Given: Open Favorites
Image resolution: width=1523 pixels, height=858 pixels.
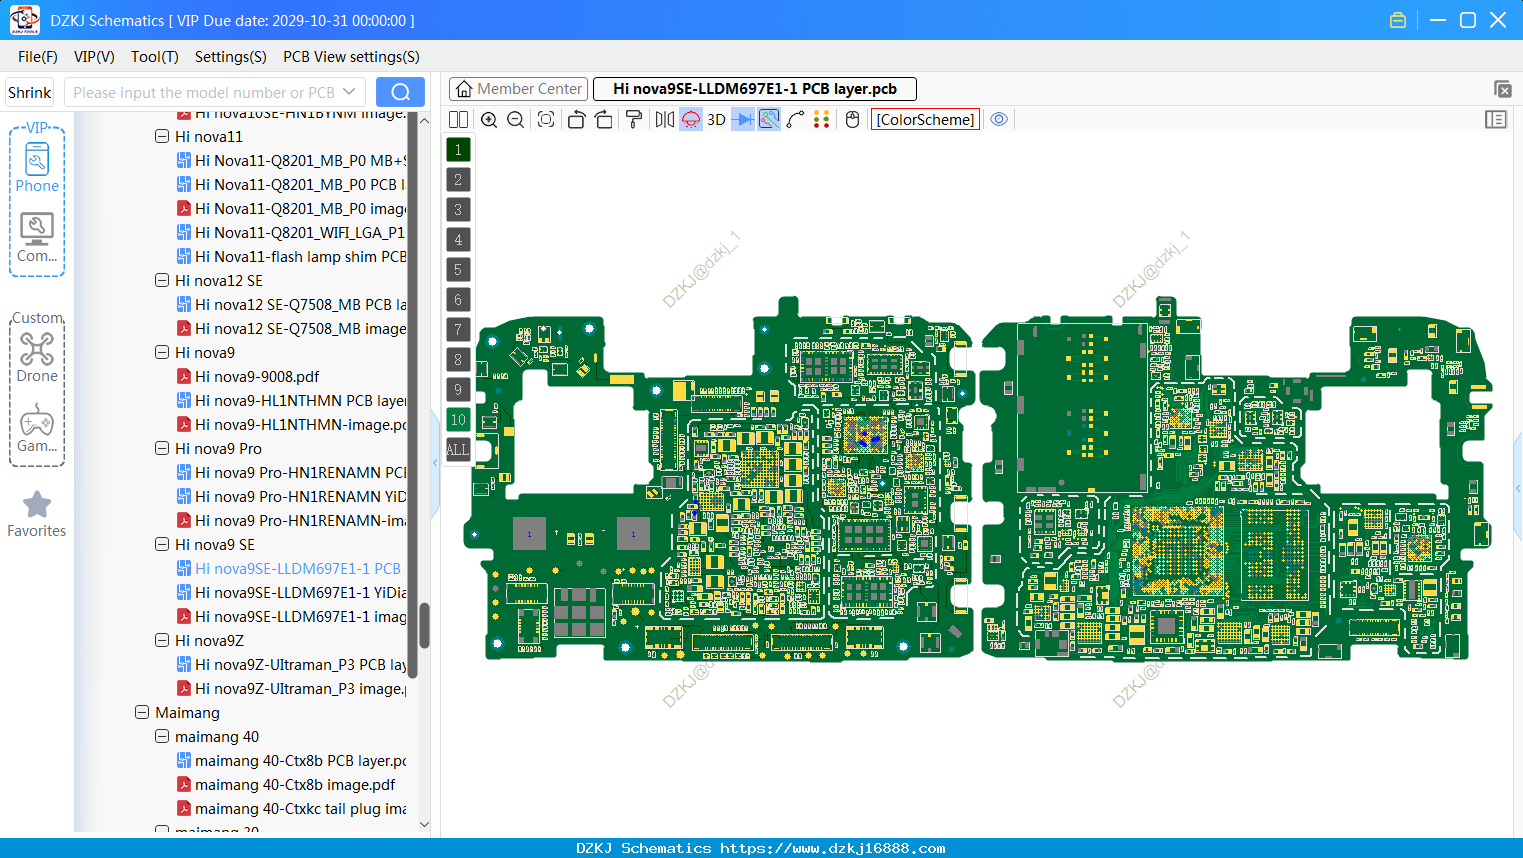Looking at the screenshot, I should click(37, 514).
